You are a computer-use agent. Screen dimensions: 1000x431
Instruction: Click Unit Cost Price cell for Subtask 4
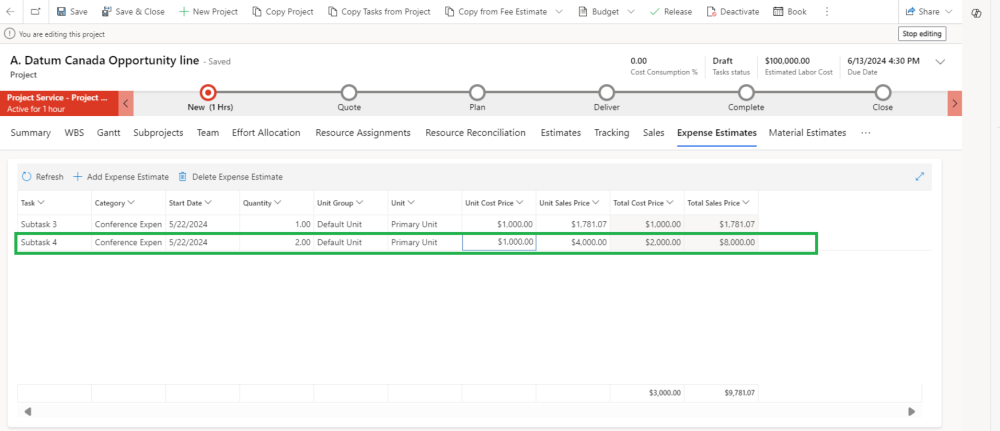click(499, 242)
